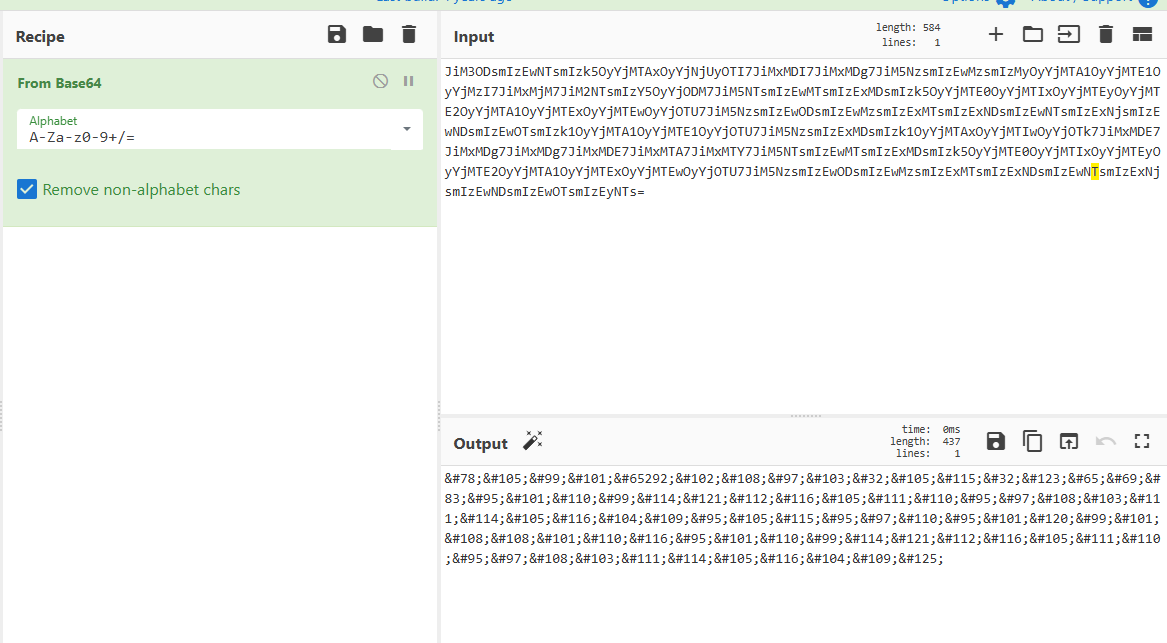
Task: Load a recipe using folder icon
Action: coord(373,35)
